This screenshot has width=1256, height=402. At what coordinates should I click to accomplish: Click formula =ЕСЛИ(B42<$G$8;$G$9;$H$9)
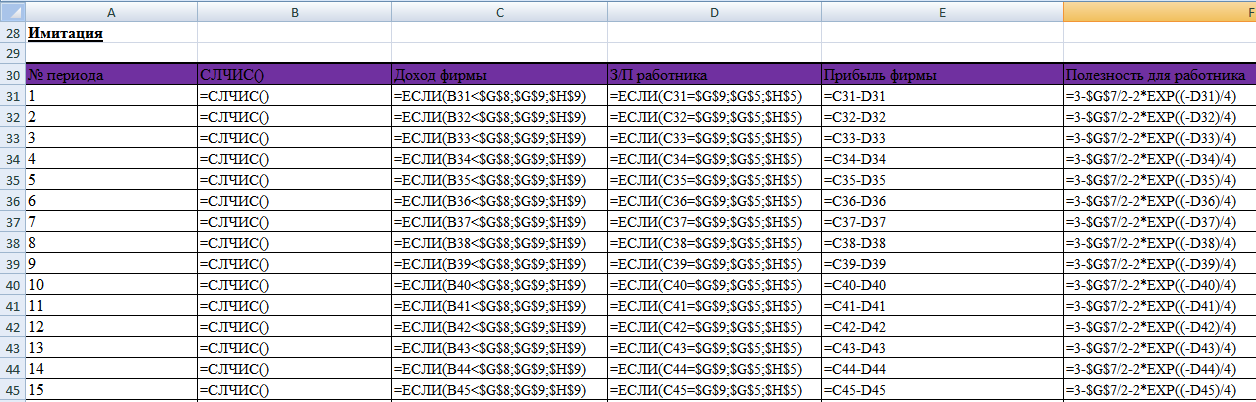click(x=499, y=327)
